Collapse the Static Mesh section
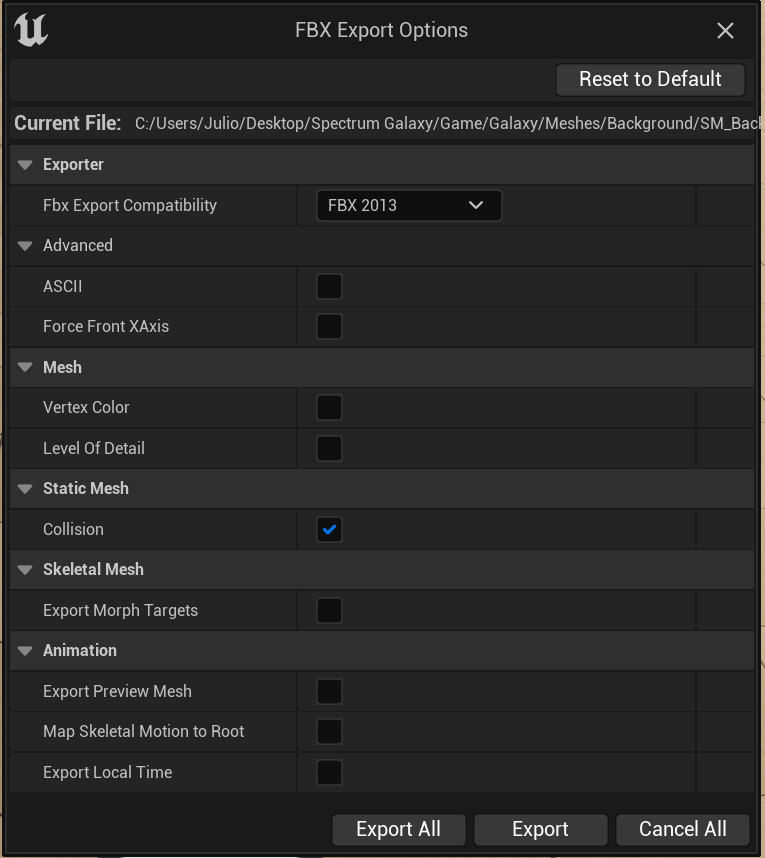 25,489
